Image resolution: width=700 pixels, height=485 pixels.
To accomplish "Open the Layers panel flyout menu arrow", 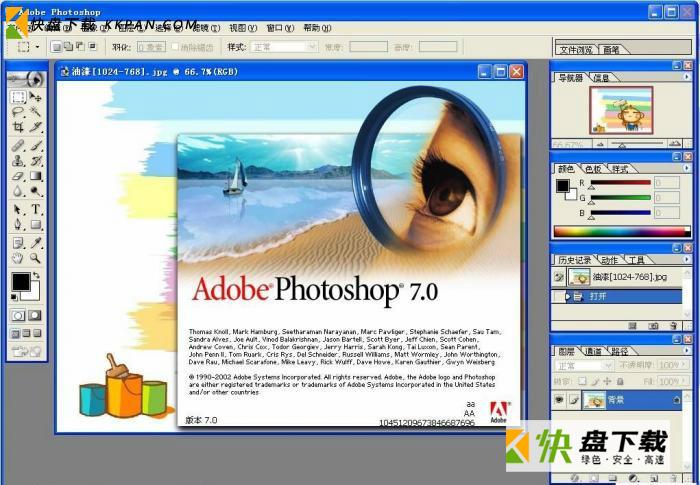I will 687,351.
